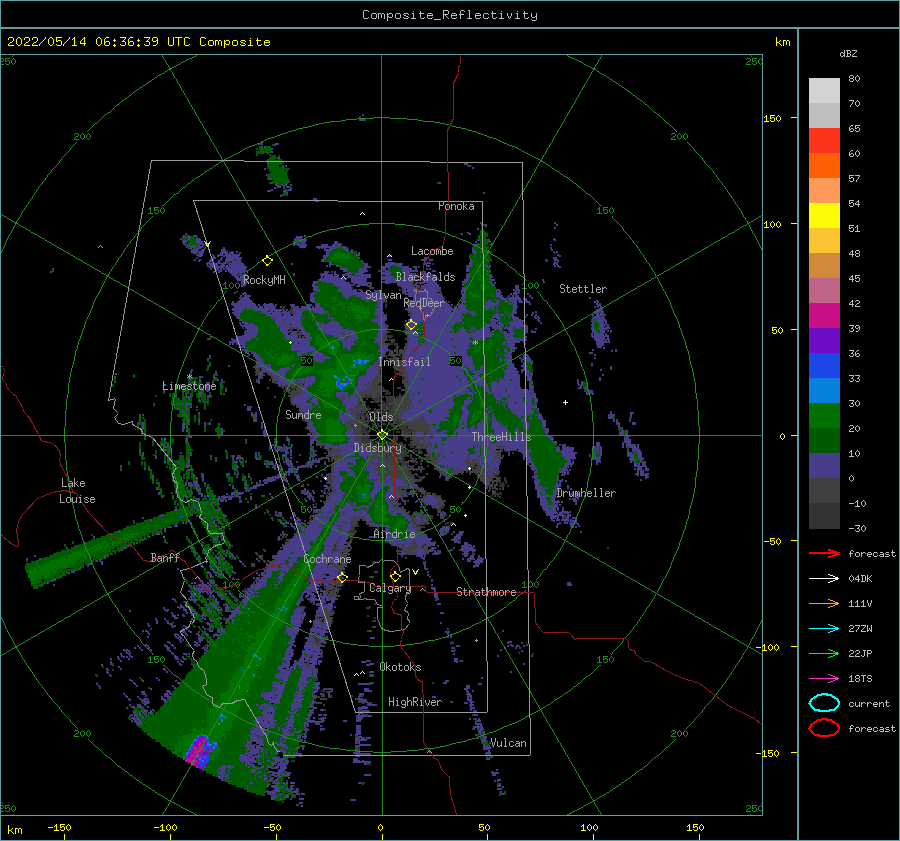The height and width of the screenshot is (841, 900).
Task: Click the red forecast ellipse icon
Action: (x=824, y=728)
